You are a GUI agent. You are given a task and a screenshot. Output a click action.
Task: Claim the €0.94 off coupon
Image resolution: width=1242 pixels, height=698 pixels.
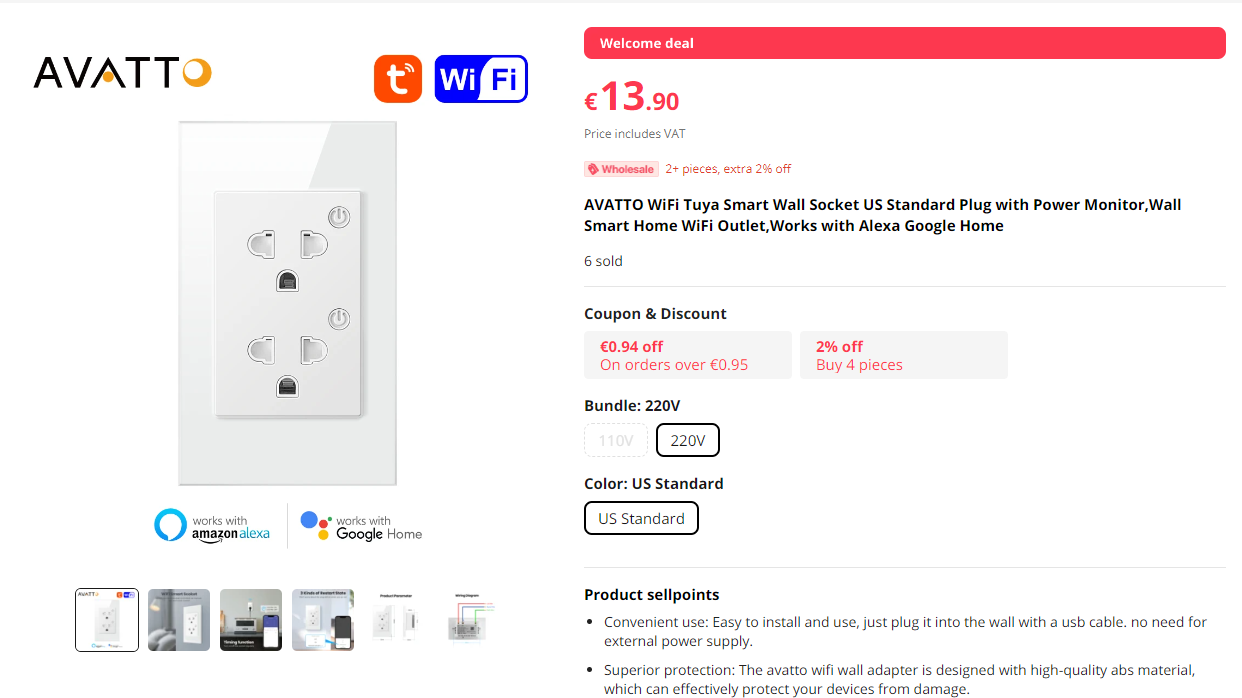coord(687,355)
